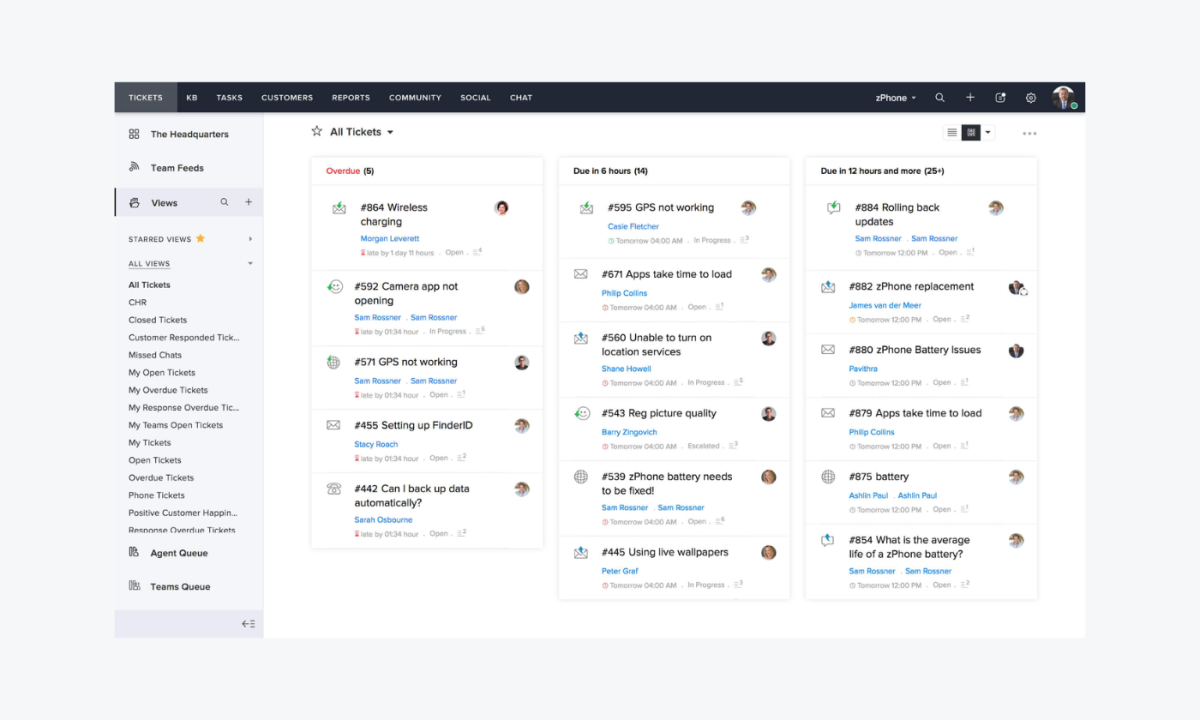Open the three-dot more options menu
This screenshot has width=1200, height=720.
point(1029,133)
